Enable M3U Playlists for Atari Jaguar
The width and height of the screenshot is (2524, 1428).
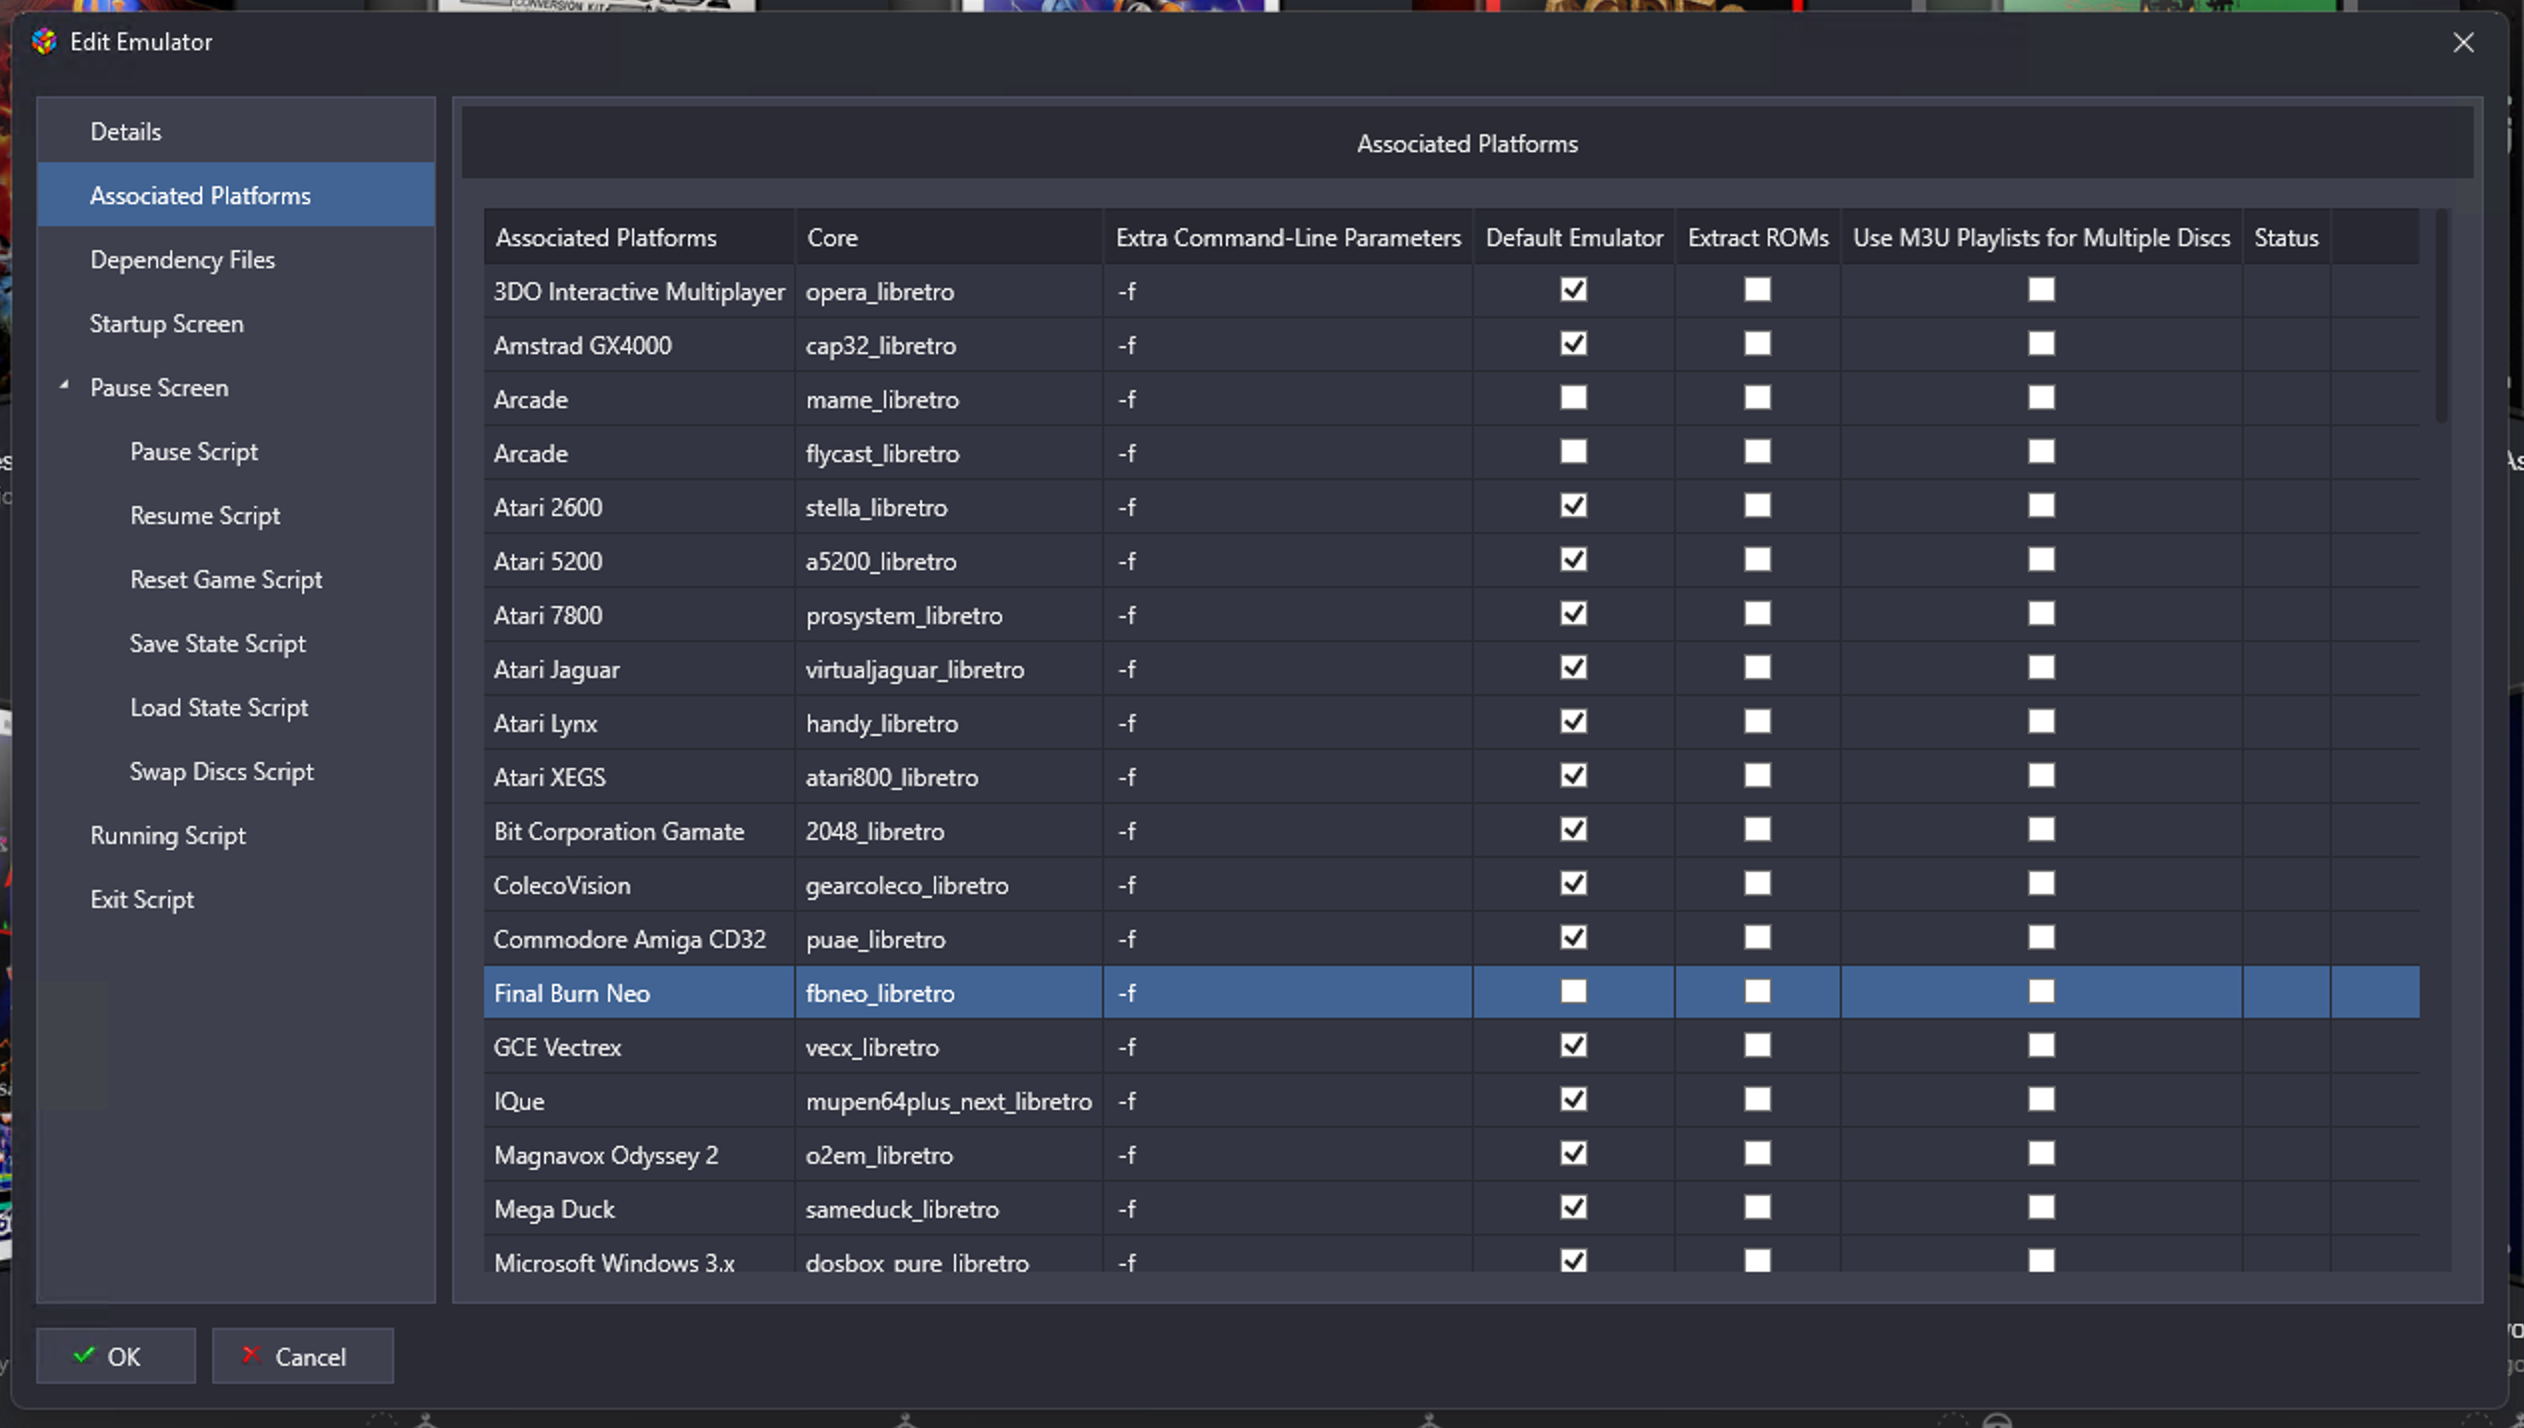2041,668
